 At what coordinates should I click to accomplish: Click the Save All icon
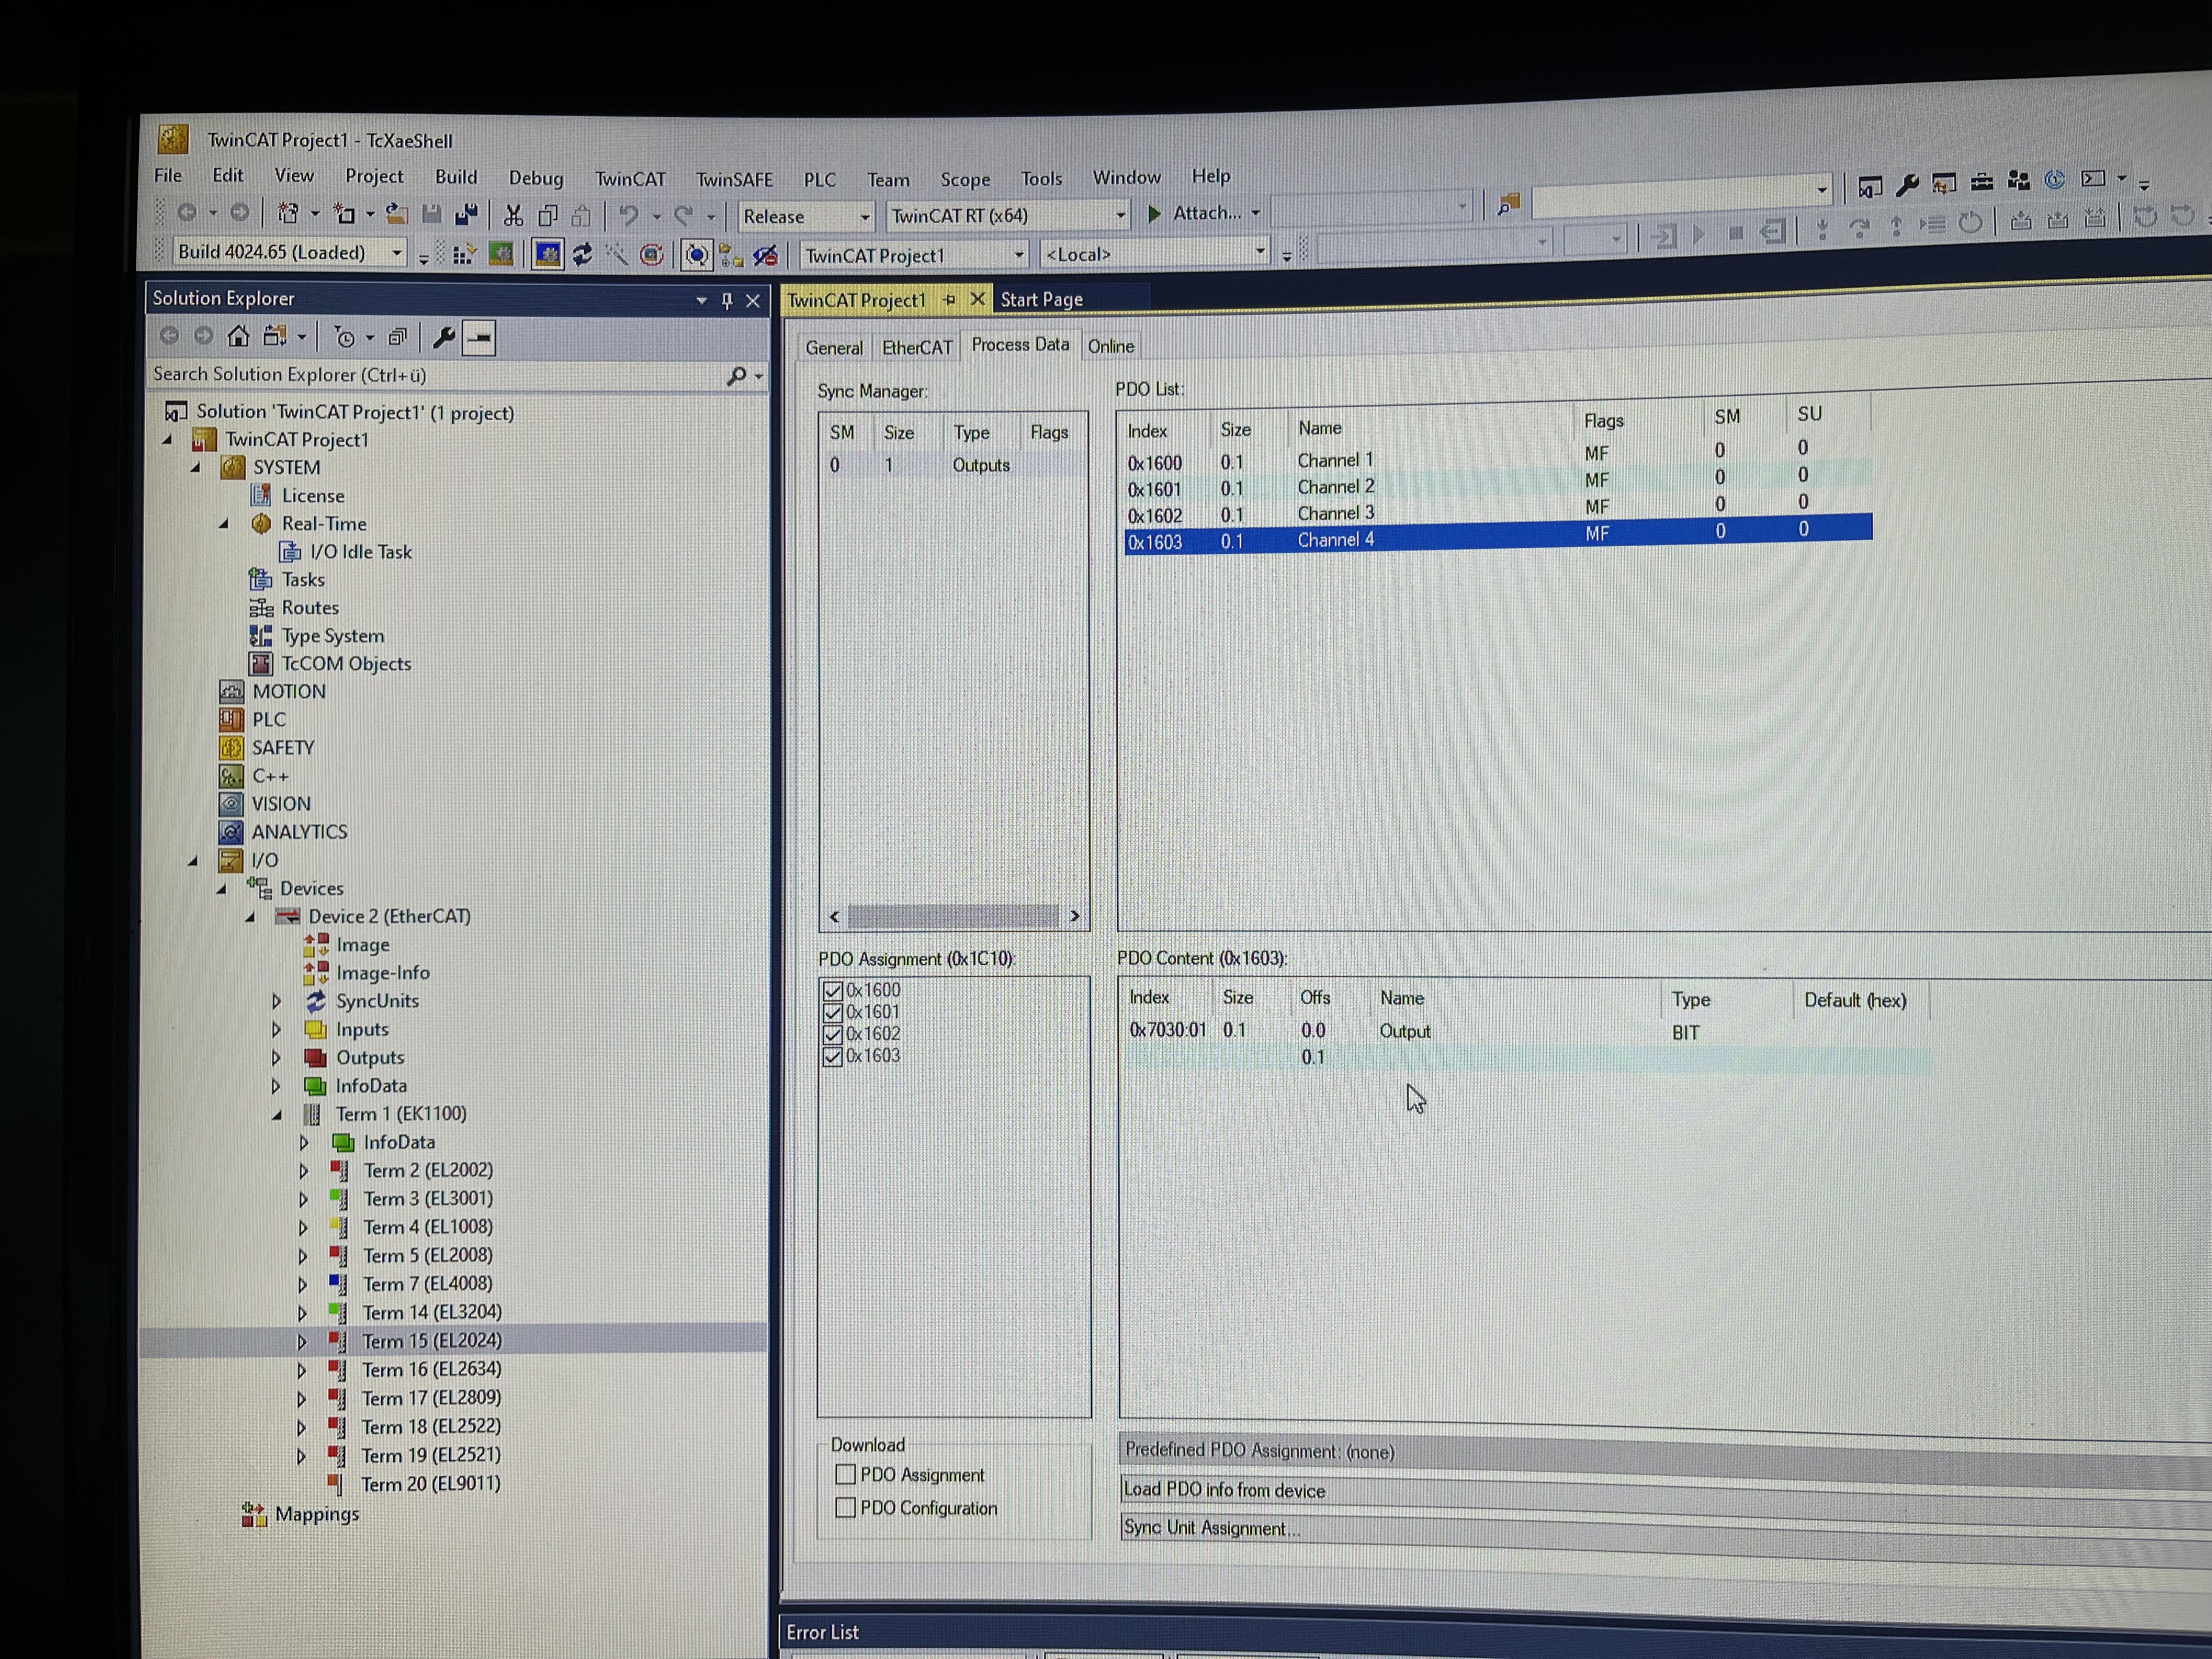coord(466,215)
